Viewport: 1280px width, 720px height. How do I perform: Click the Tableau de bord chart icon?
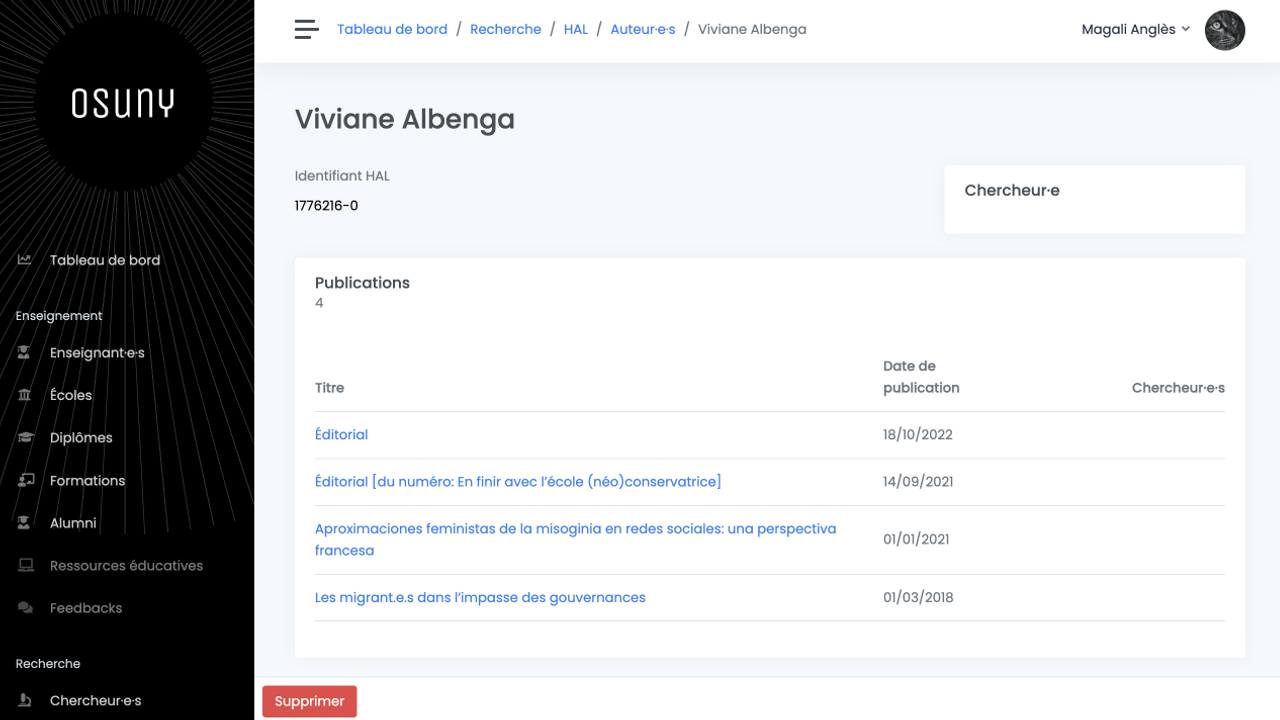pyautogui.click(x=25, y=260)
